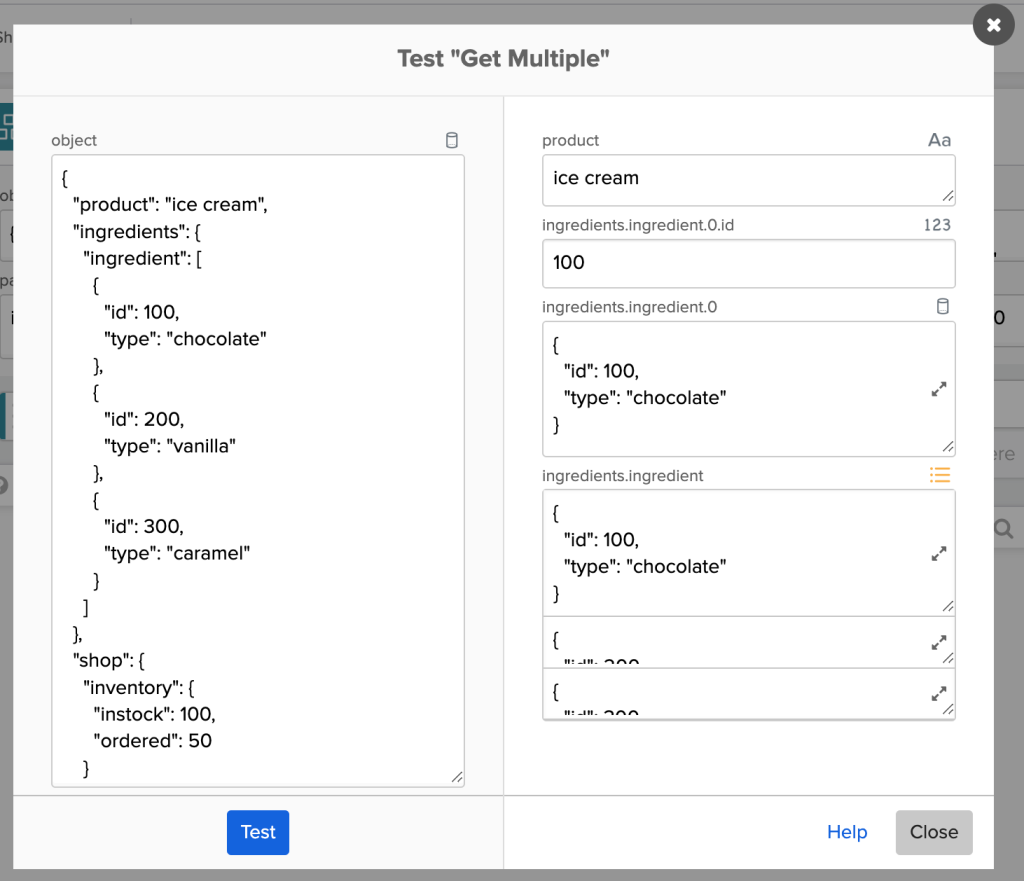
Task: Click the orange list icon next to ingredients.ingredient
Action: tap(940, 475)
